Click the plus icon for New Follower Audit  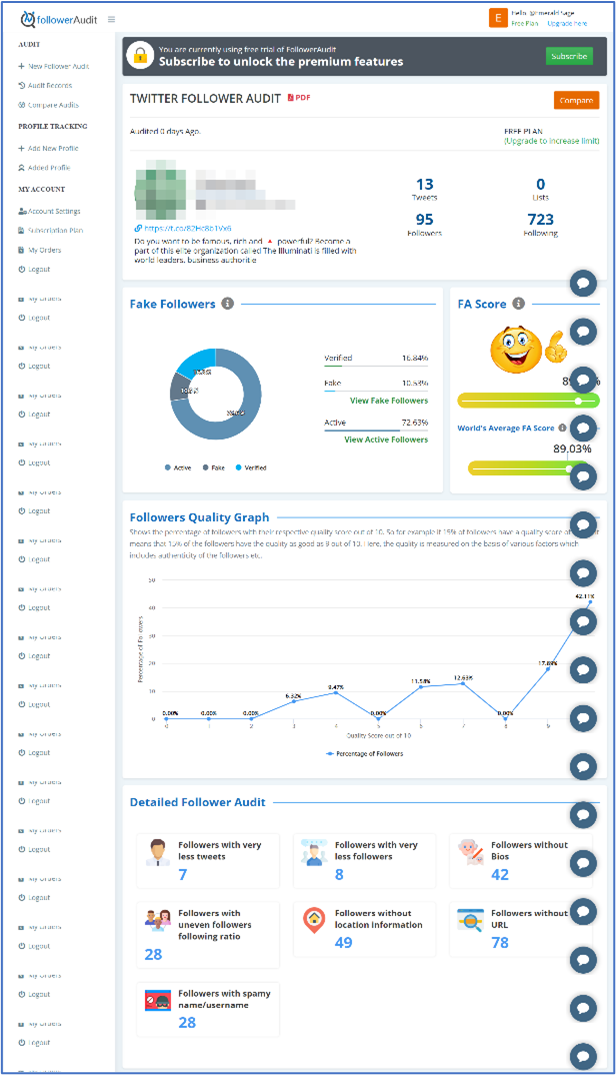[21, 67]
